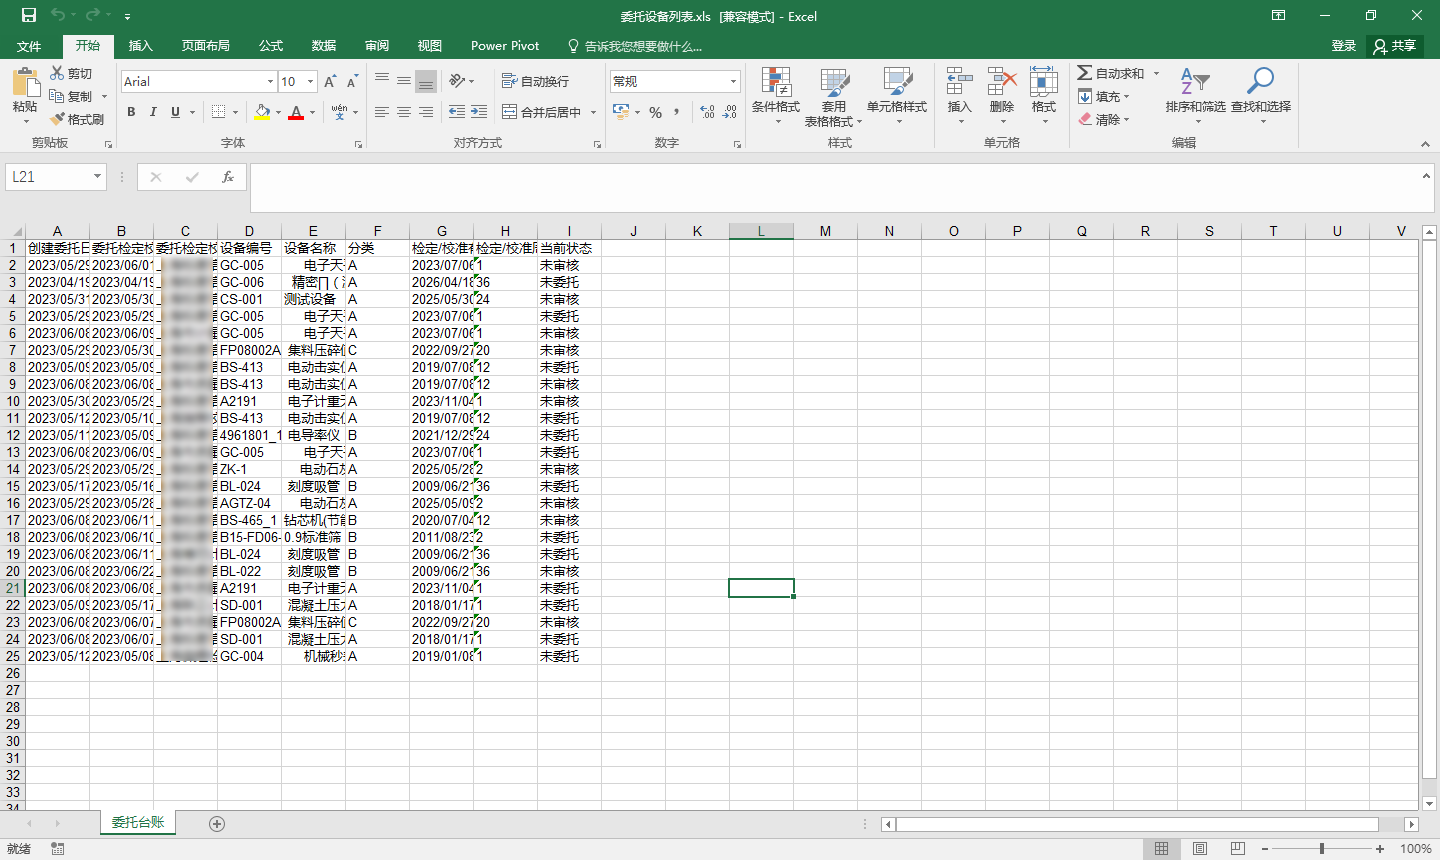Toggle italic formatting
Viewport: 1440px width, 860px height.
[153, 112]
